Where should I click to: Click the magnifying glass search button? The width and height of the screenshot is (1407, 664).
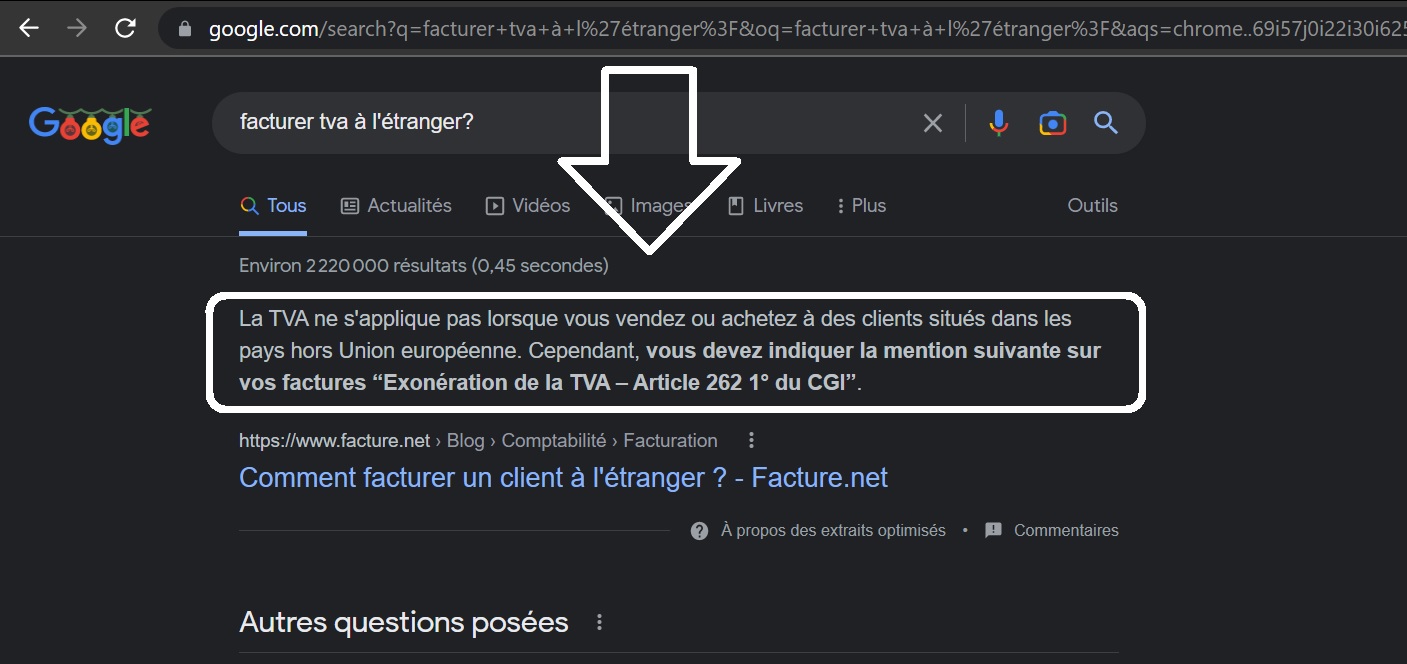click(1105, 123)
